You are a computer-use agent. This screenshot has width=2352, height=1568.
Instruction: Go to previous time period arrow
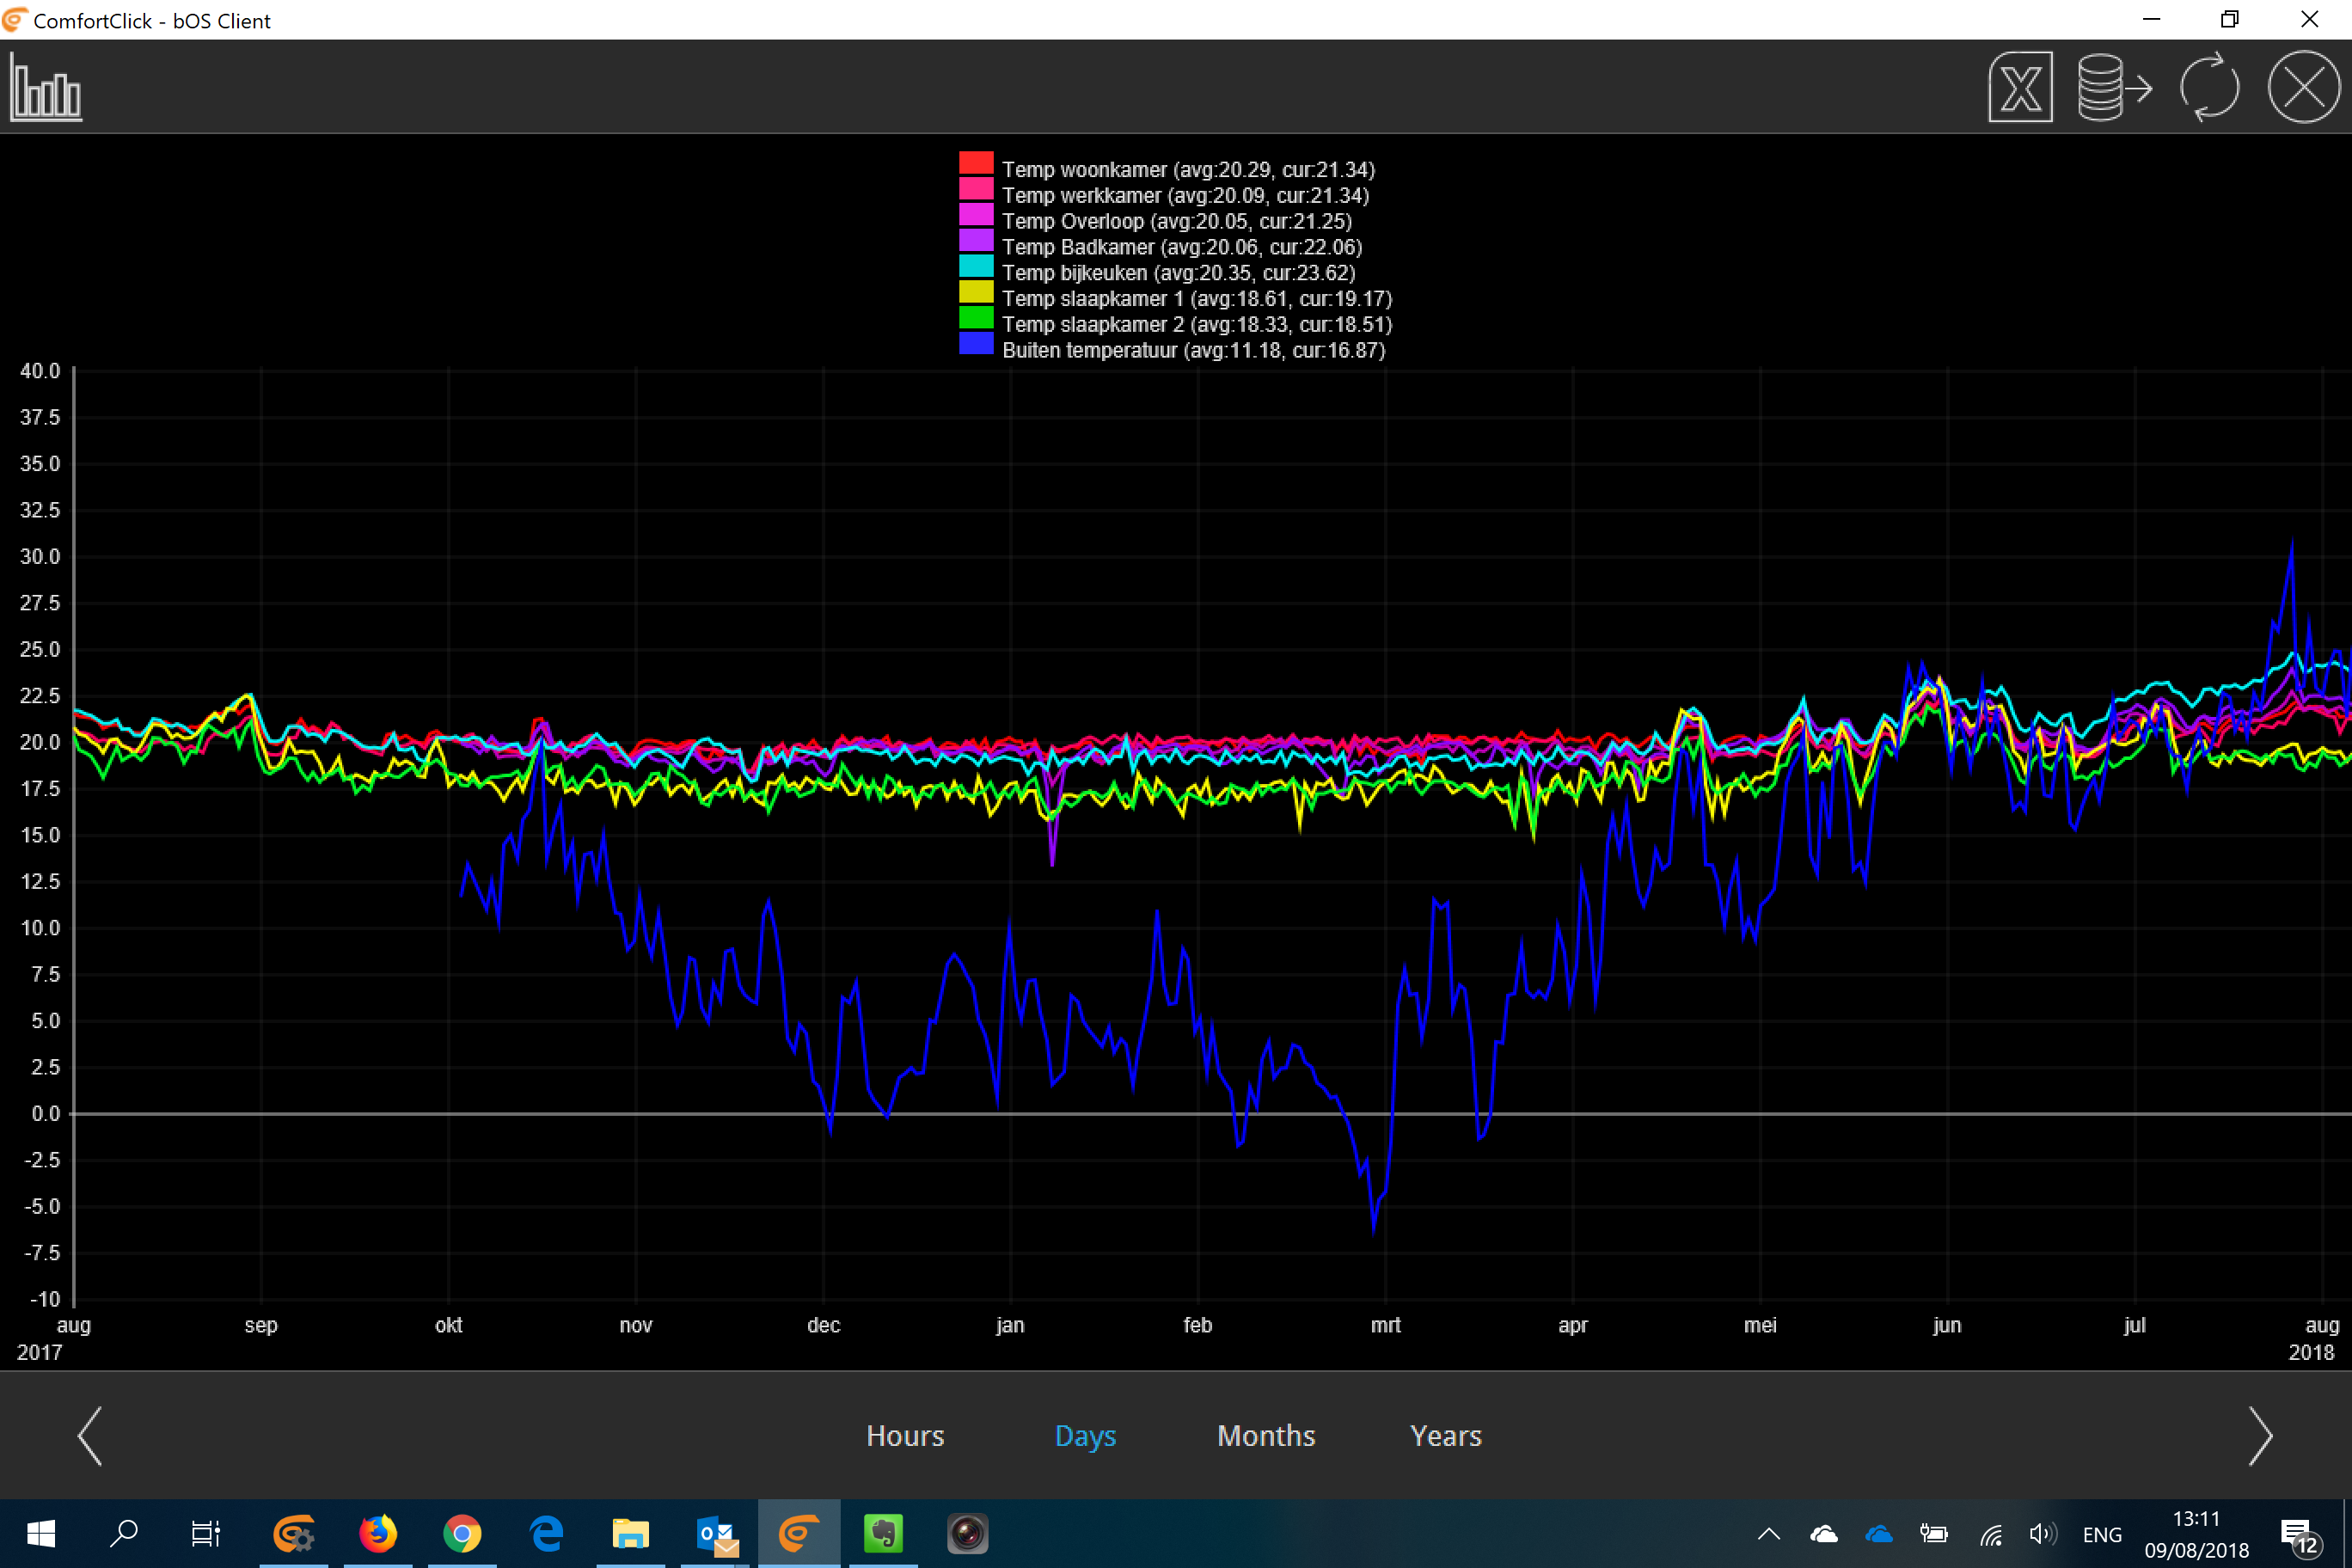click(90, 1436)
